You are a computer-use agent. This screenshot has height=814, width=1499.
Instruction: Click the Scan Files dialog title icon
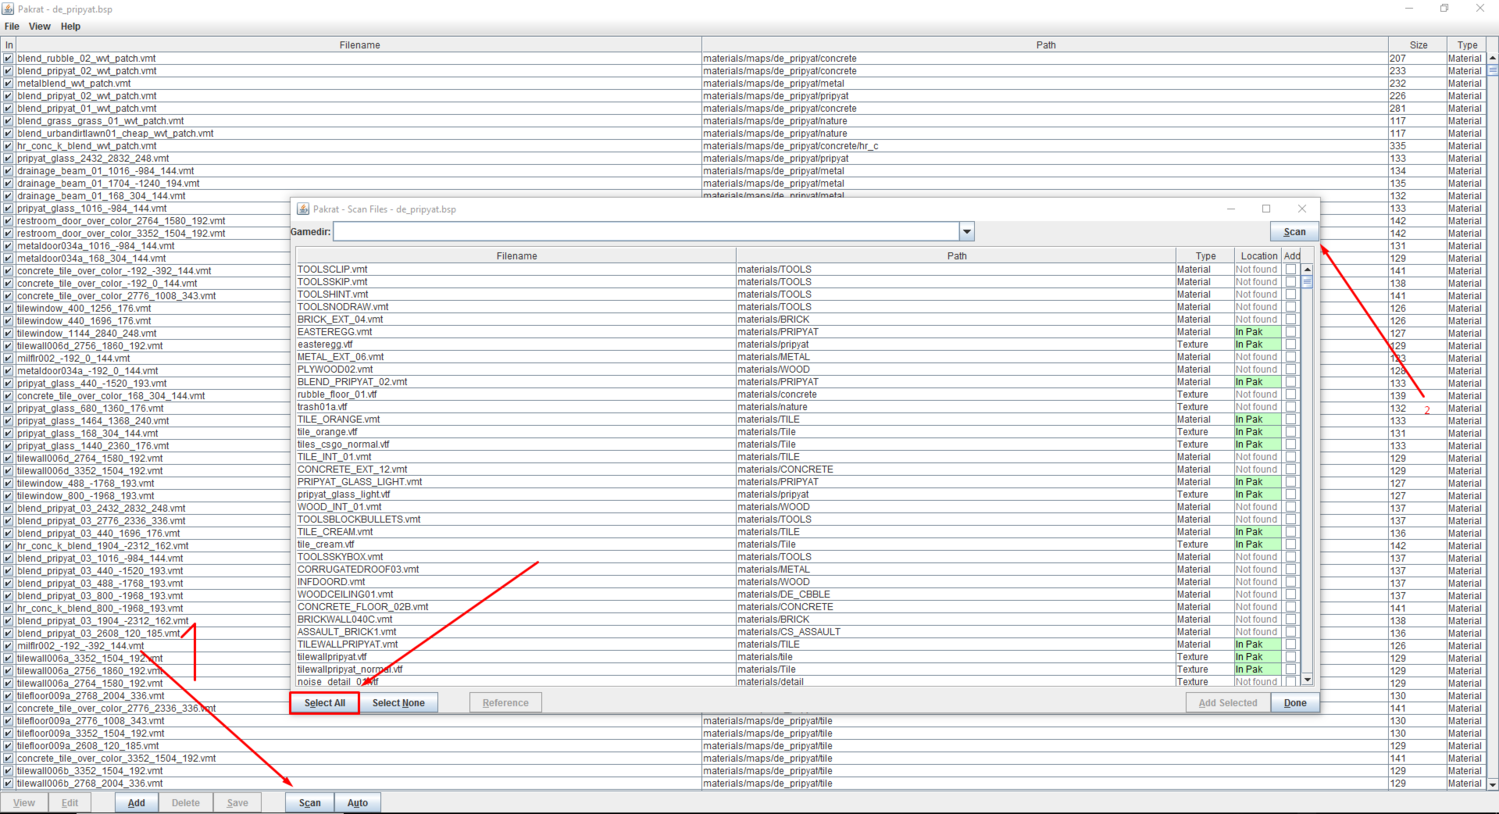[x=303, y=209]
